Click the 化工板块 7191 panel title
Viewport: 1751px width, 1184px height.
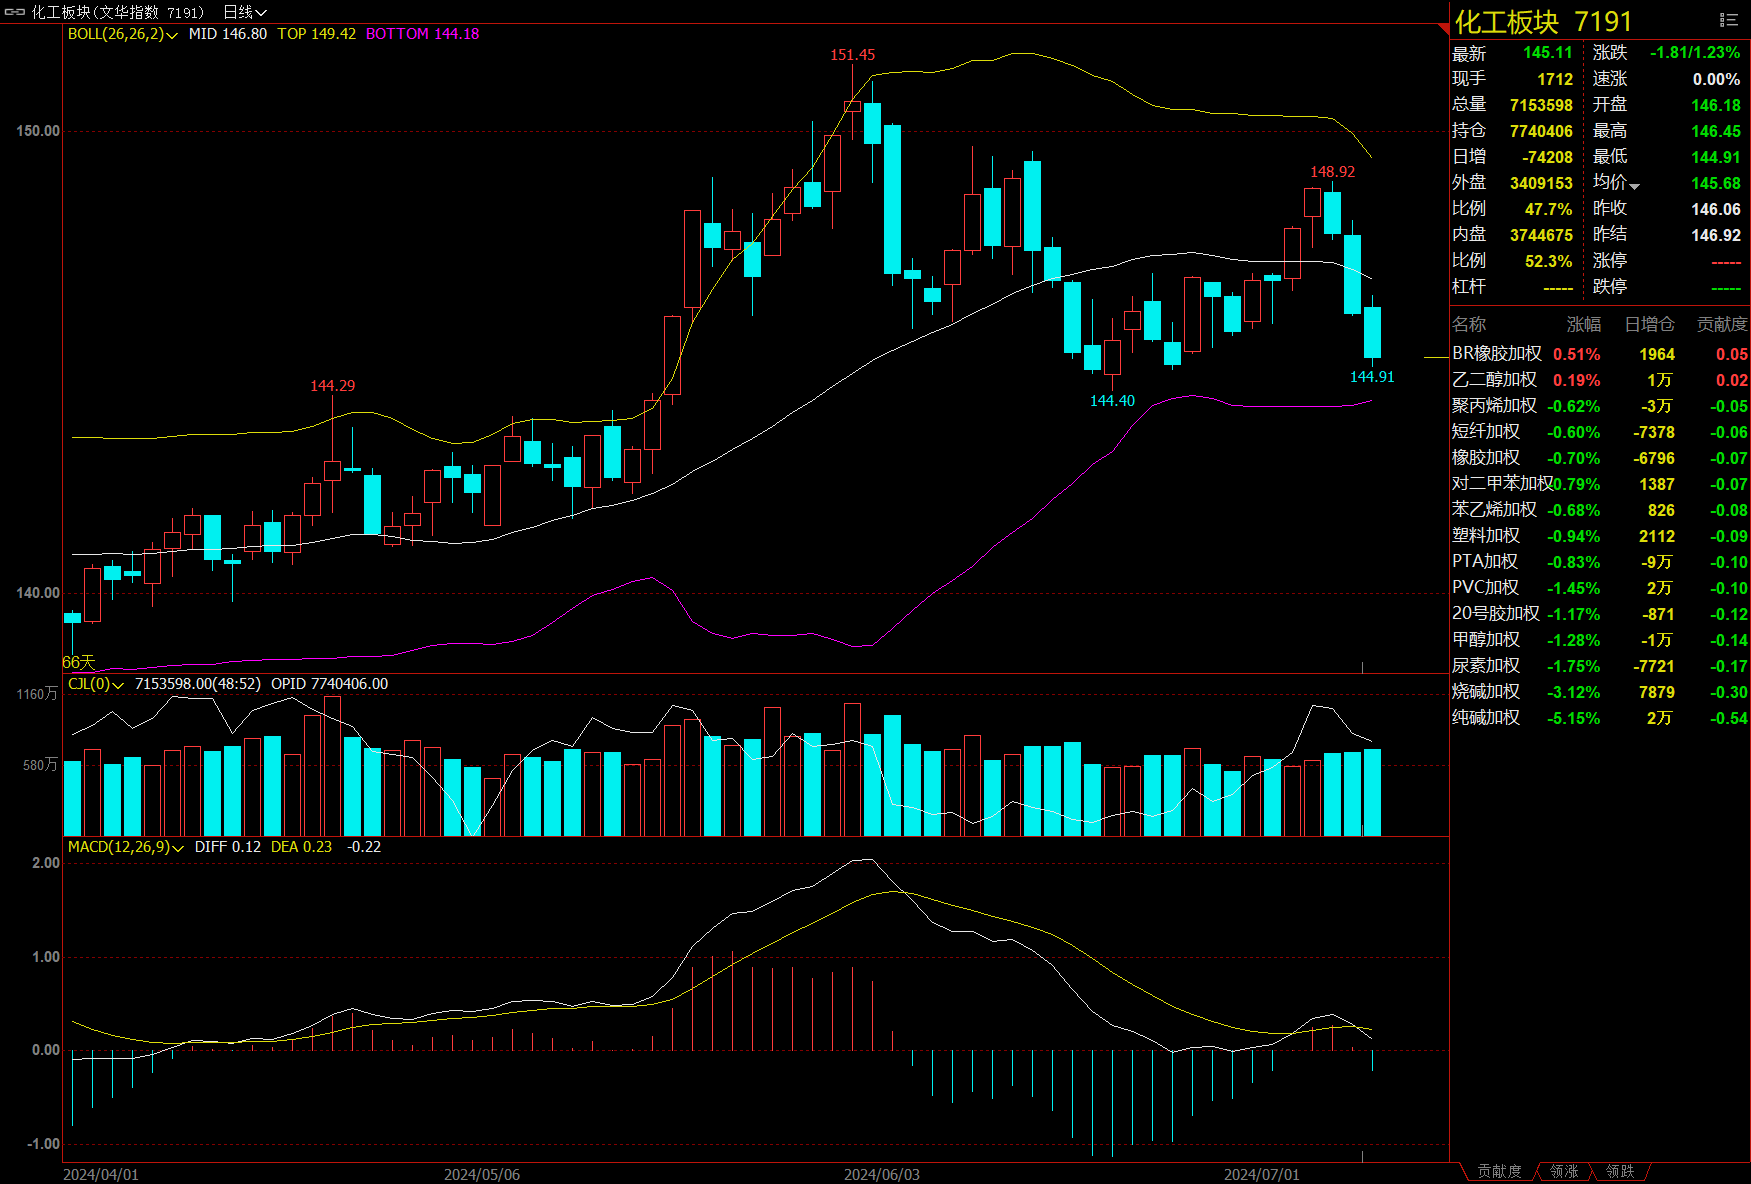[1543, 21]
